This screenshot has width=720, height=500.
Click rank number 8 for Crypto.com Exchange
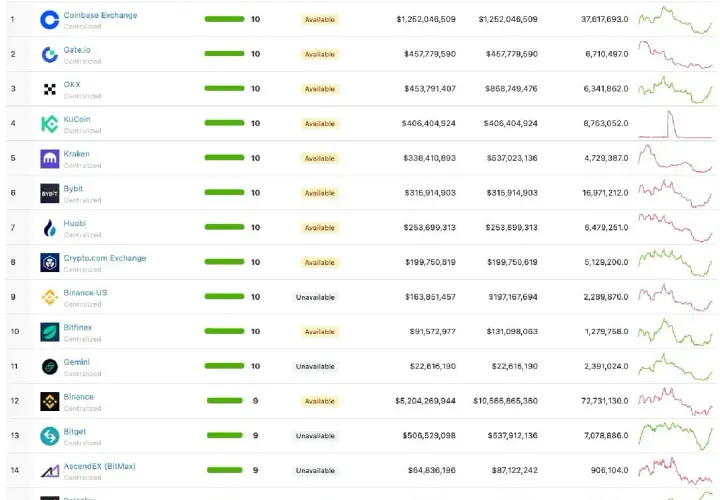(13, 262)
